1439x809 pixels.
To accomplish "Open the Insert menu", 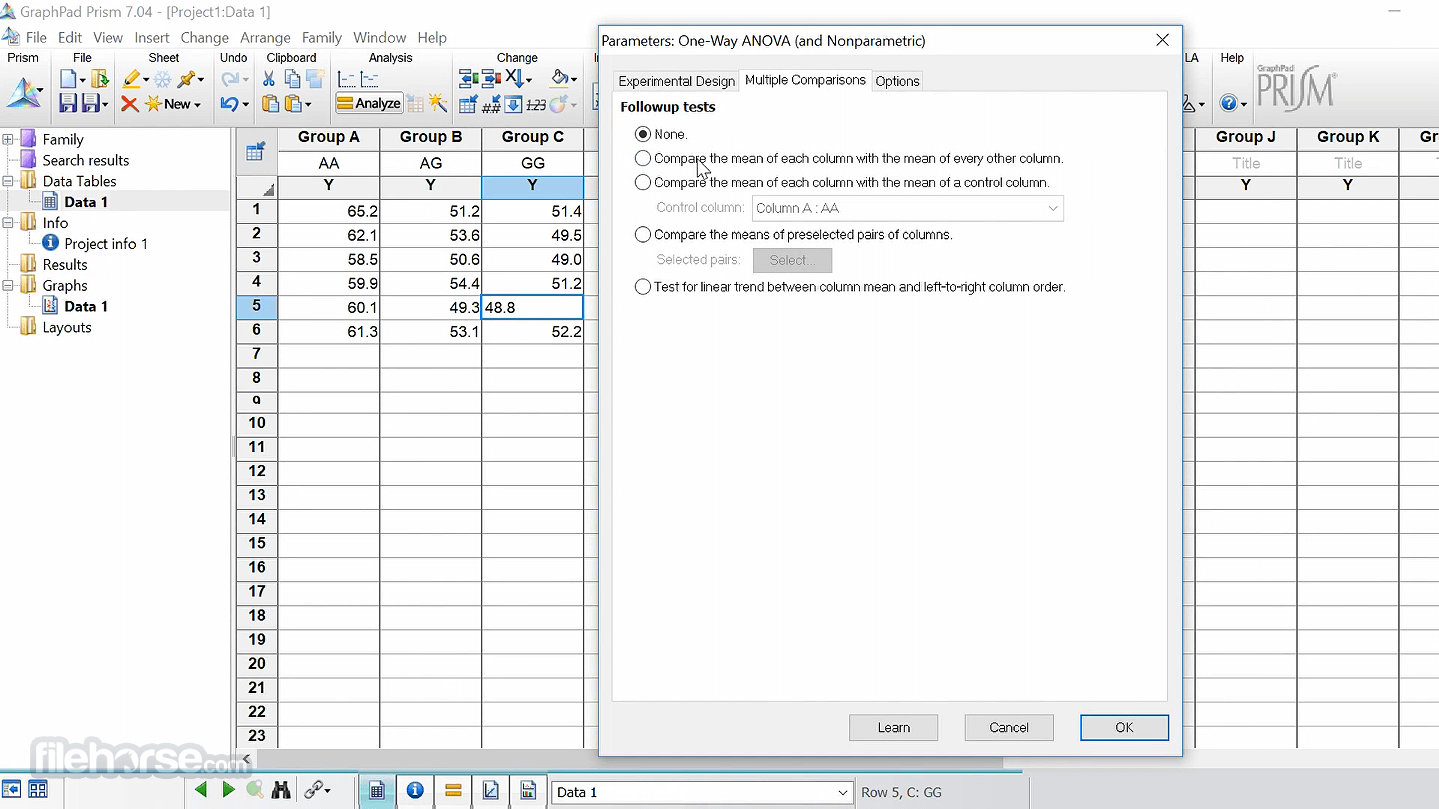I will (152, 37).
